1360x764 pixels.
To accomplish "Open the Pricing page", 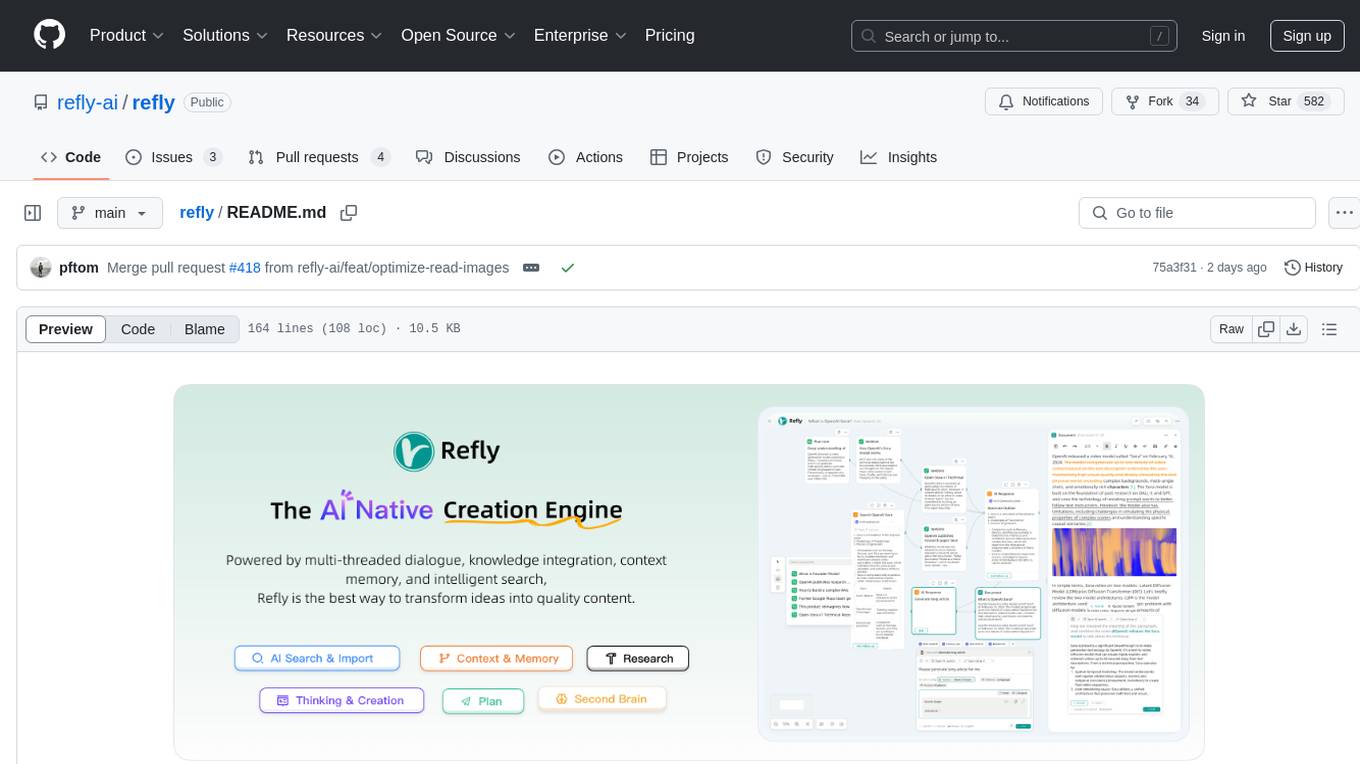I will click(670, 35).
